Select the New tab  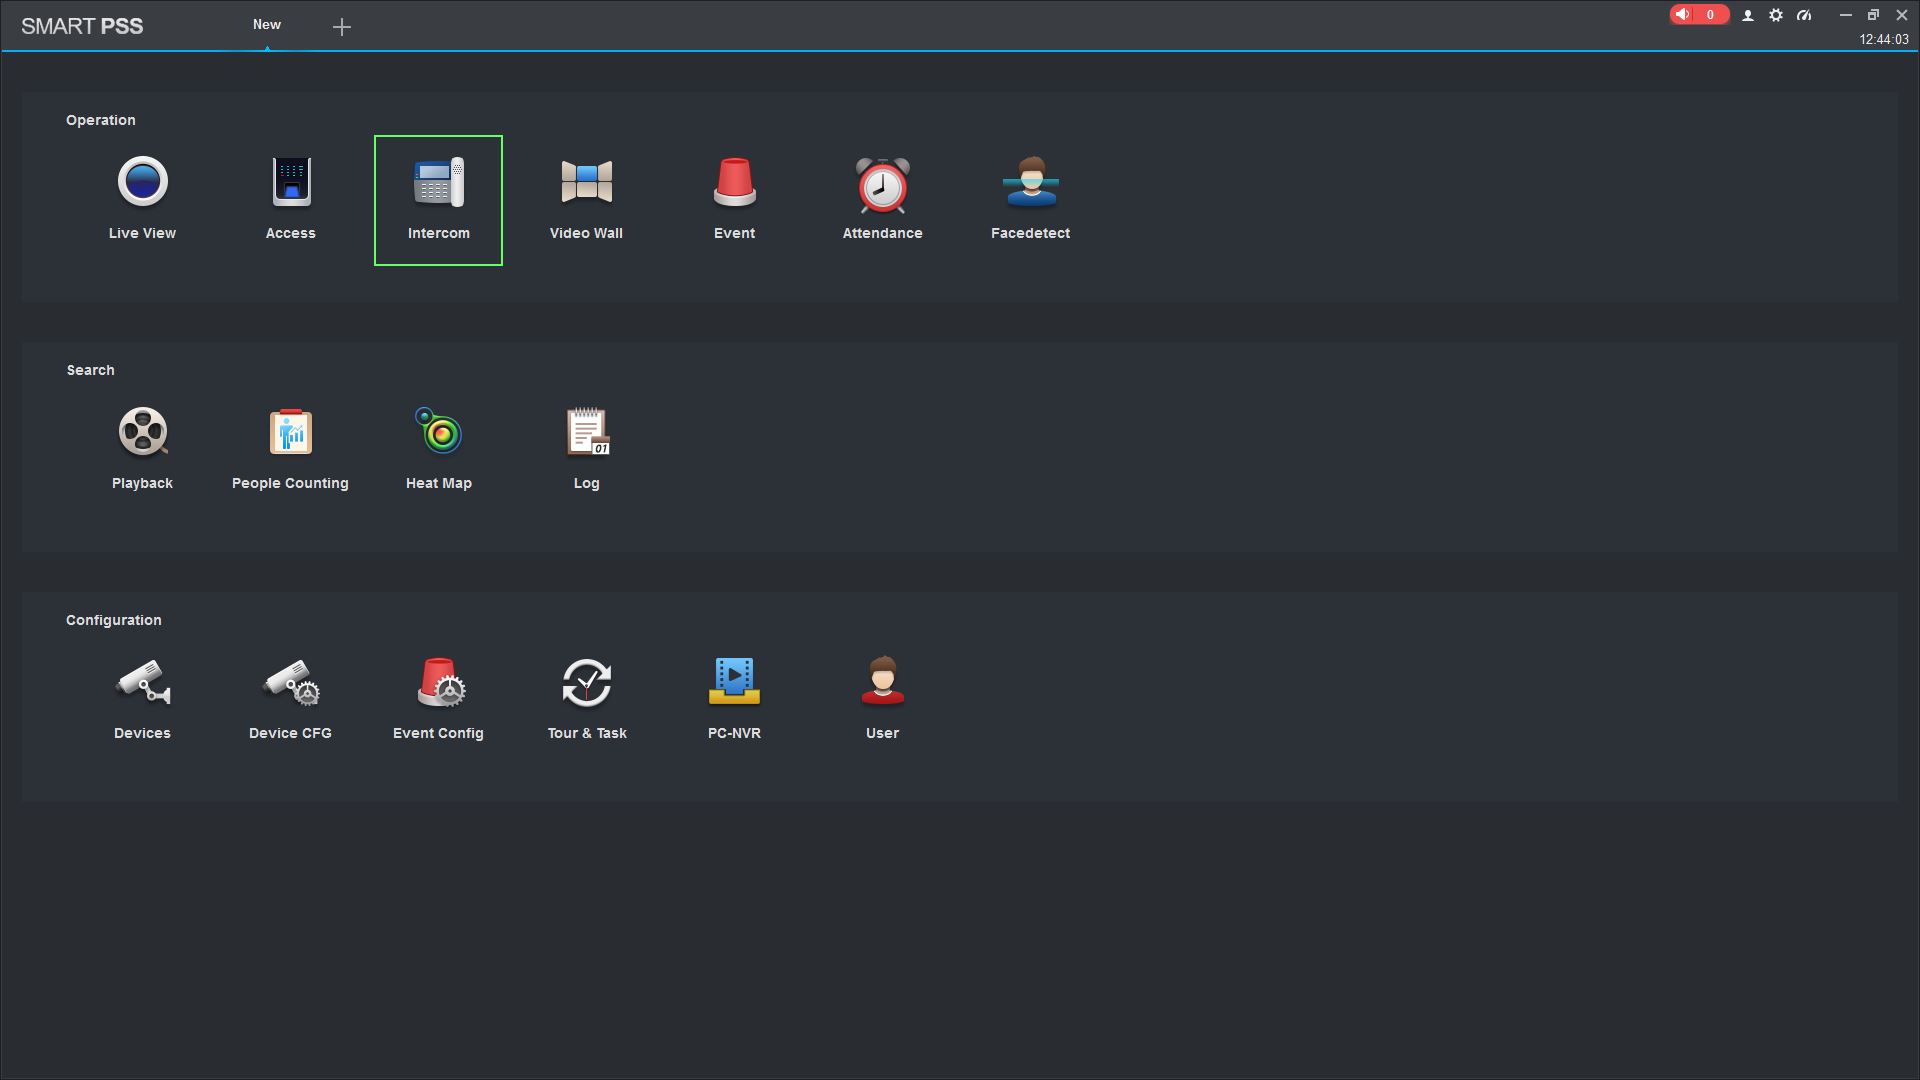266,25
